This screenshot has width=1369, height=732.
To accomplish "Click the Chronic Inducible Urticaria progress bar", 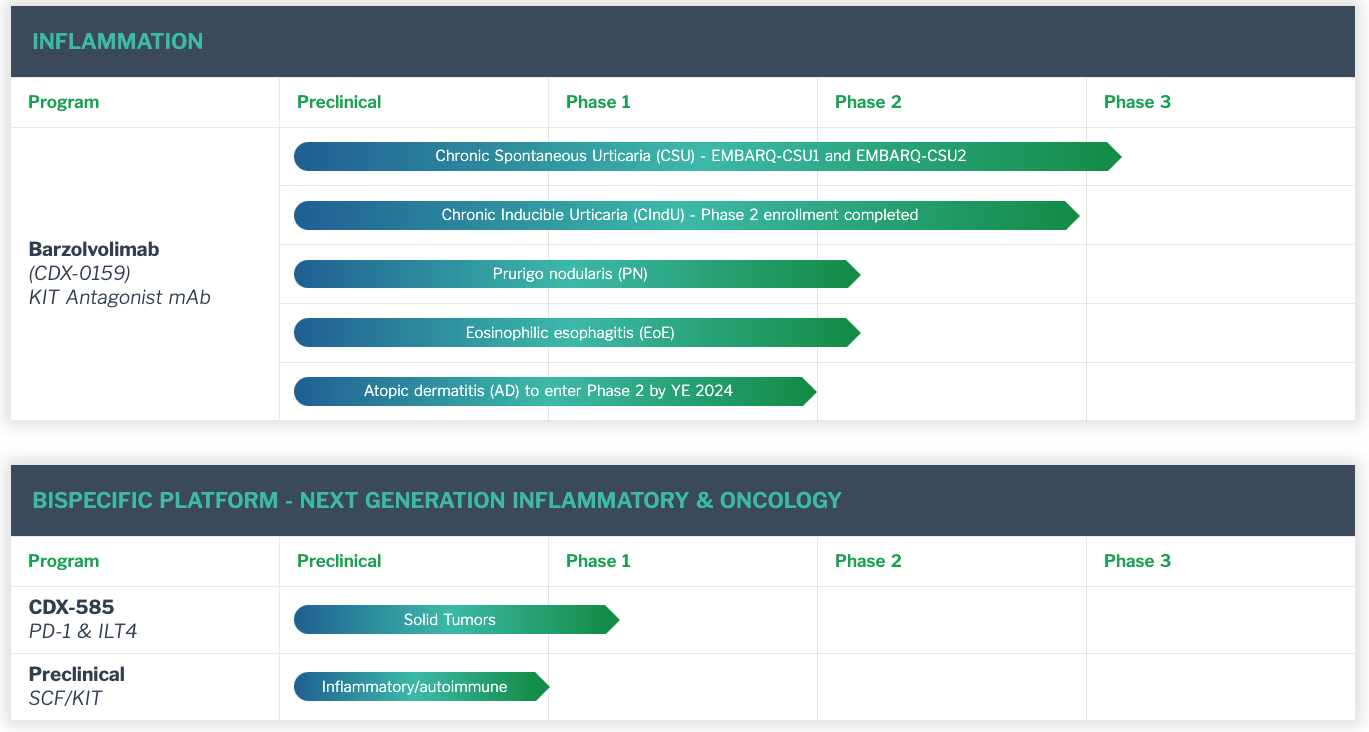I will [x=687, y=215].
